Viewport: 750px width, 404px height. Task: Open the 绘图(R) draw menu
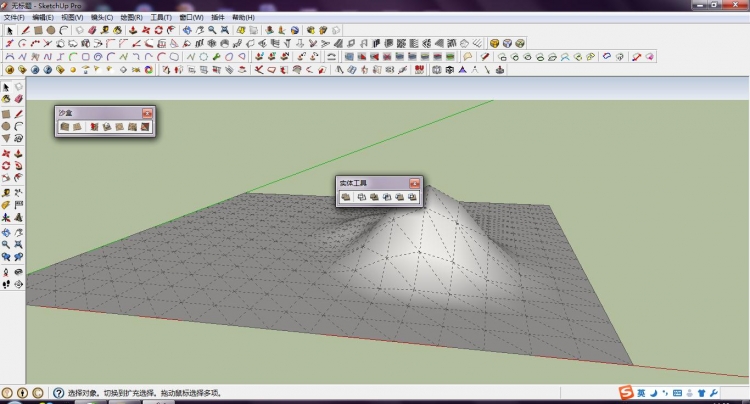point(132,18)
